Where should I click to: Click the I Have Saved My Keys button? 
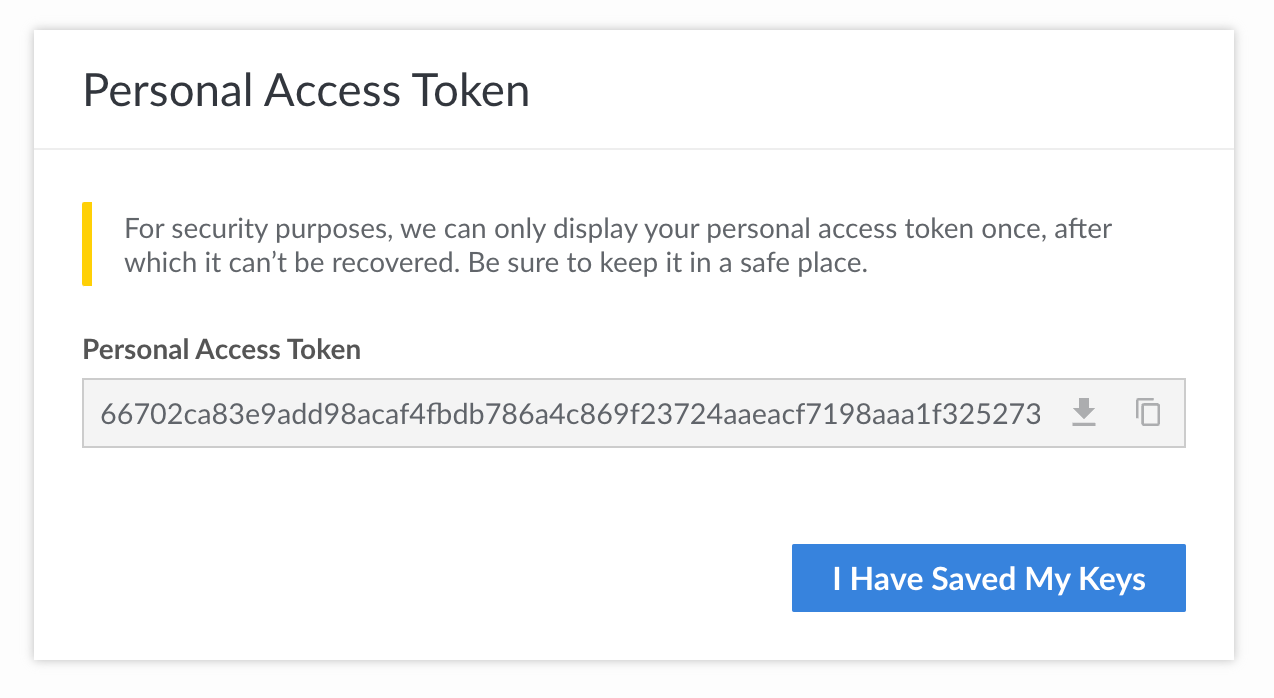pyautogui.click(x=988, y=578)
